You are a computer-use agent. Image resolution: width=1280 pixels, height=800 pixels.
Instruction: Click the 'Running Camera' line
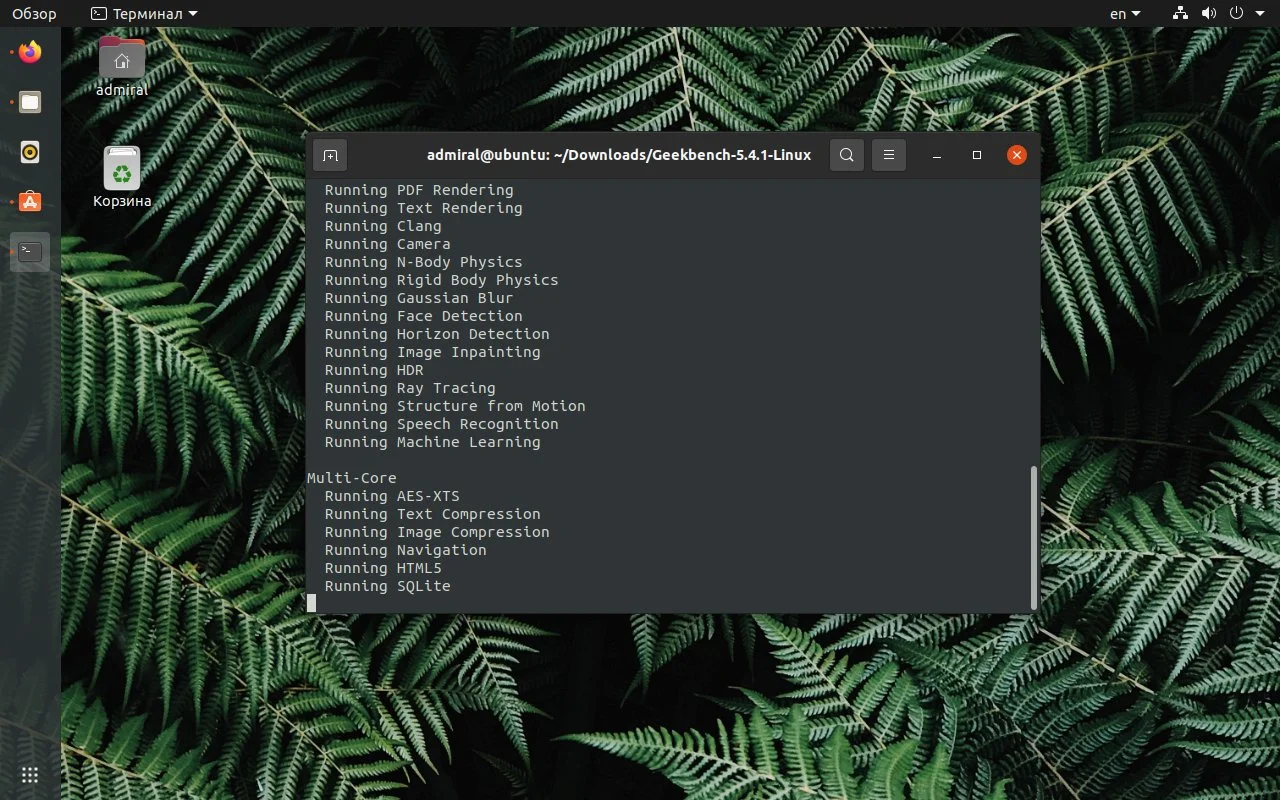tap(388, 244)
